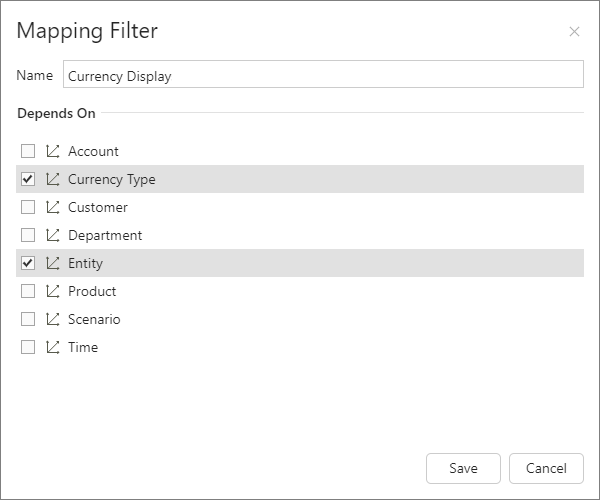
Task: Click the dimension icon next to Entity
Action: (x=53, y=263)
